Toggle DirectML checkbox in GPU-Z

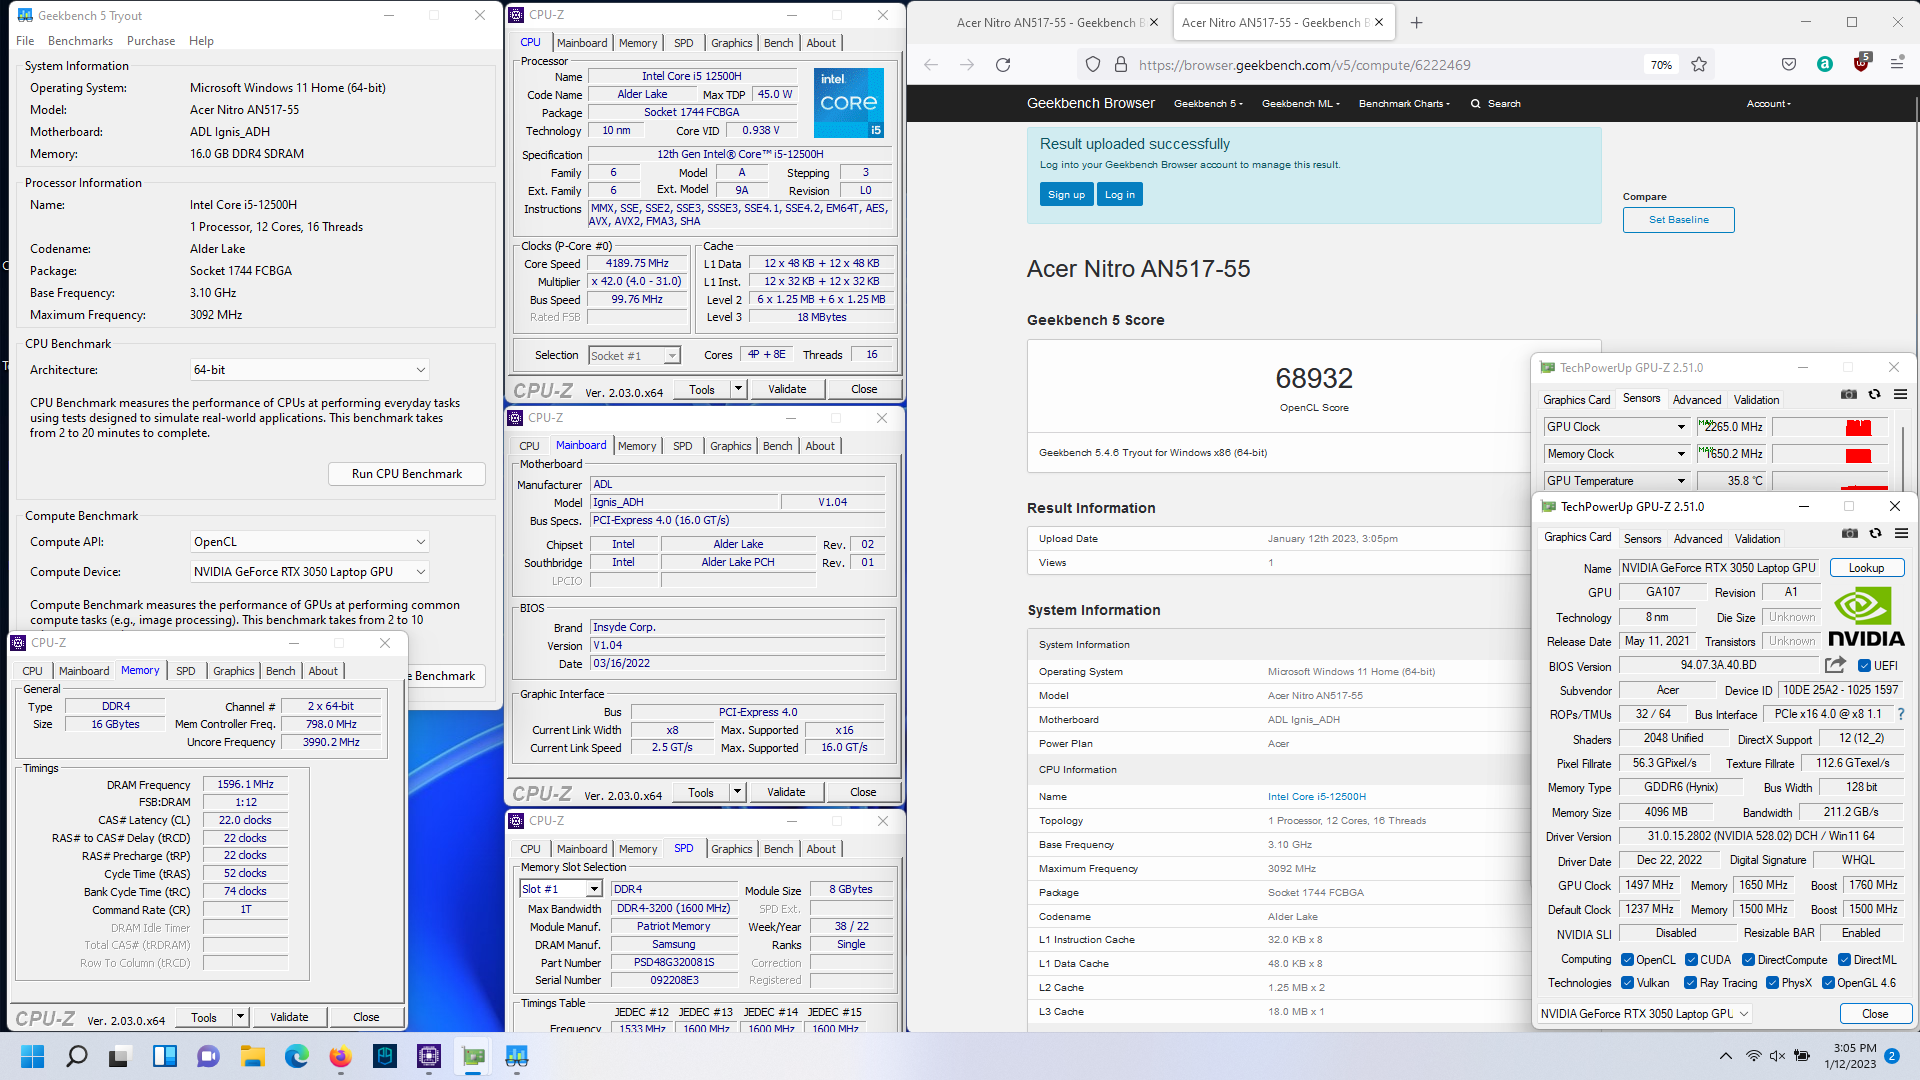tap(1844, 960)
